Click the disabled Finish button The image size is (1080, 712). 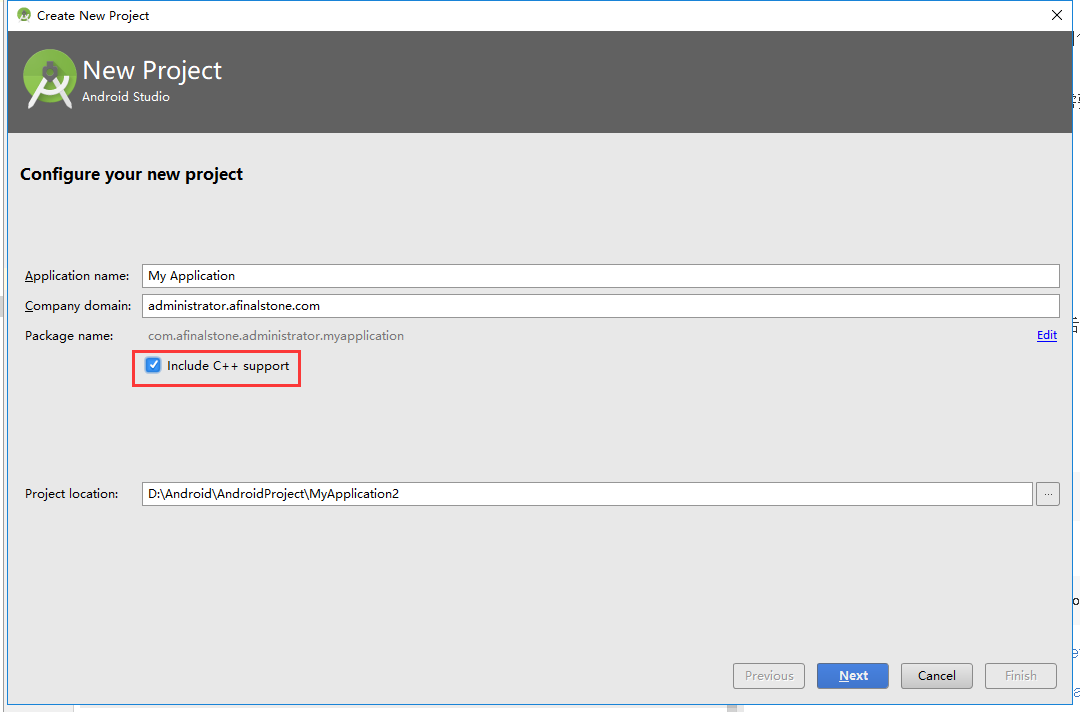pyautogui.click(x=1021, y=676)
